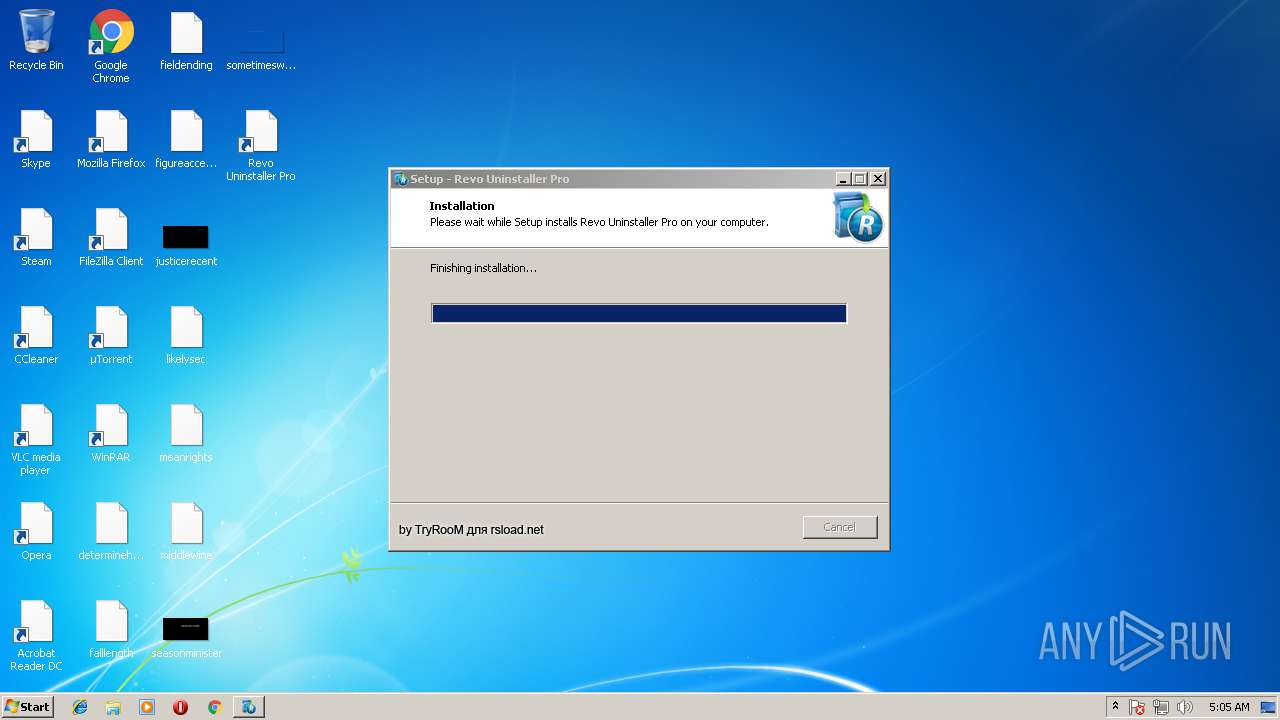Click 'Finishing installation...' status text
Viewport: 1280px width, 720px height.
(x=483, y=268)
